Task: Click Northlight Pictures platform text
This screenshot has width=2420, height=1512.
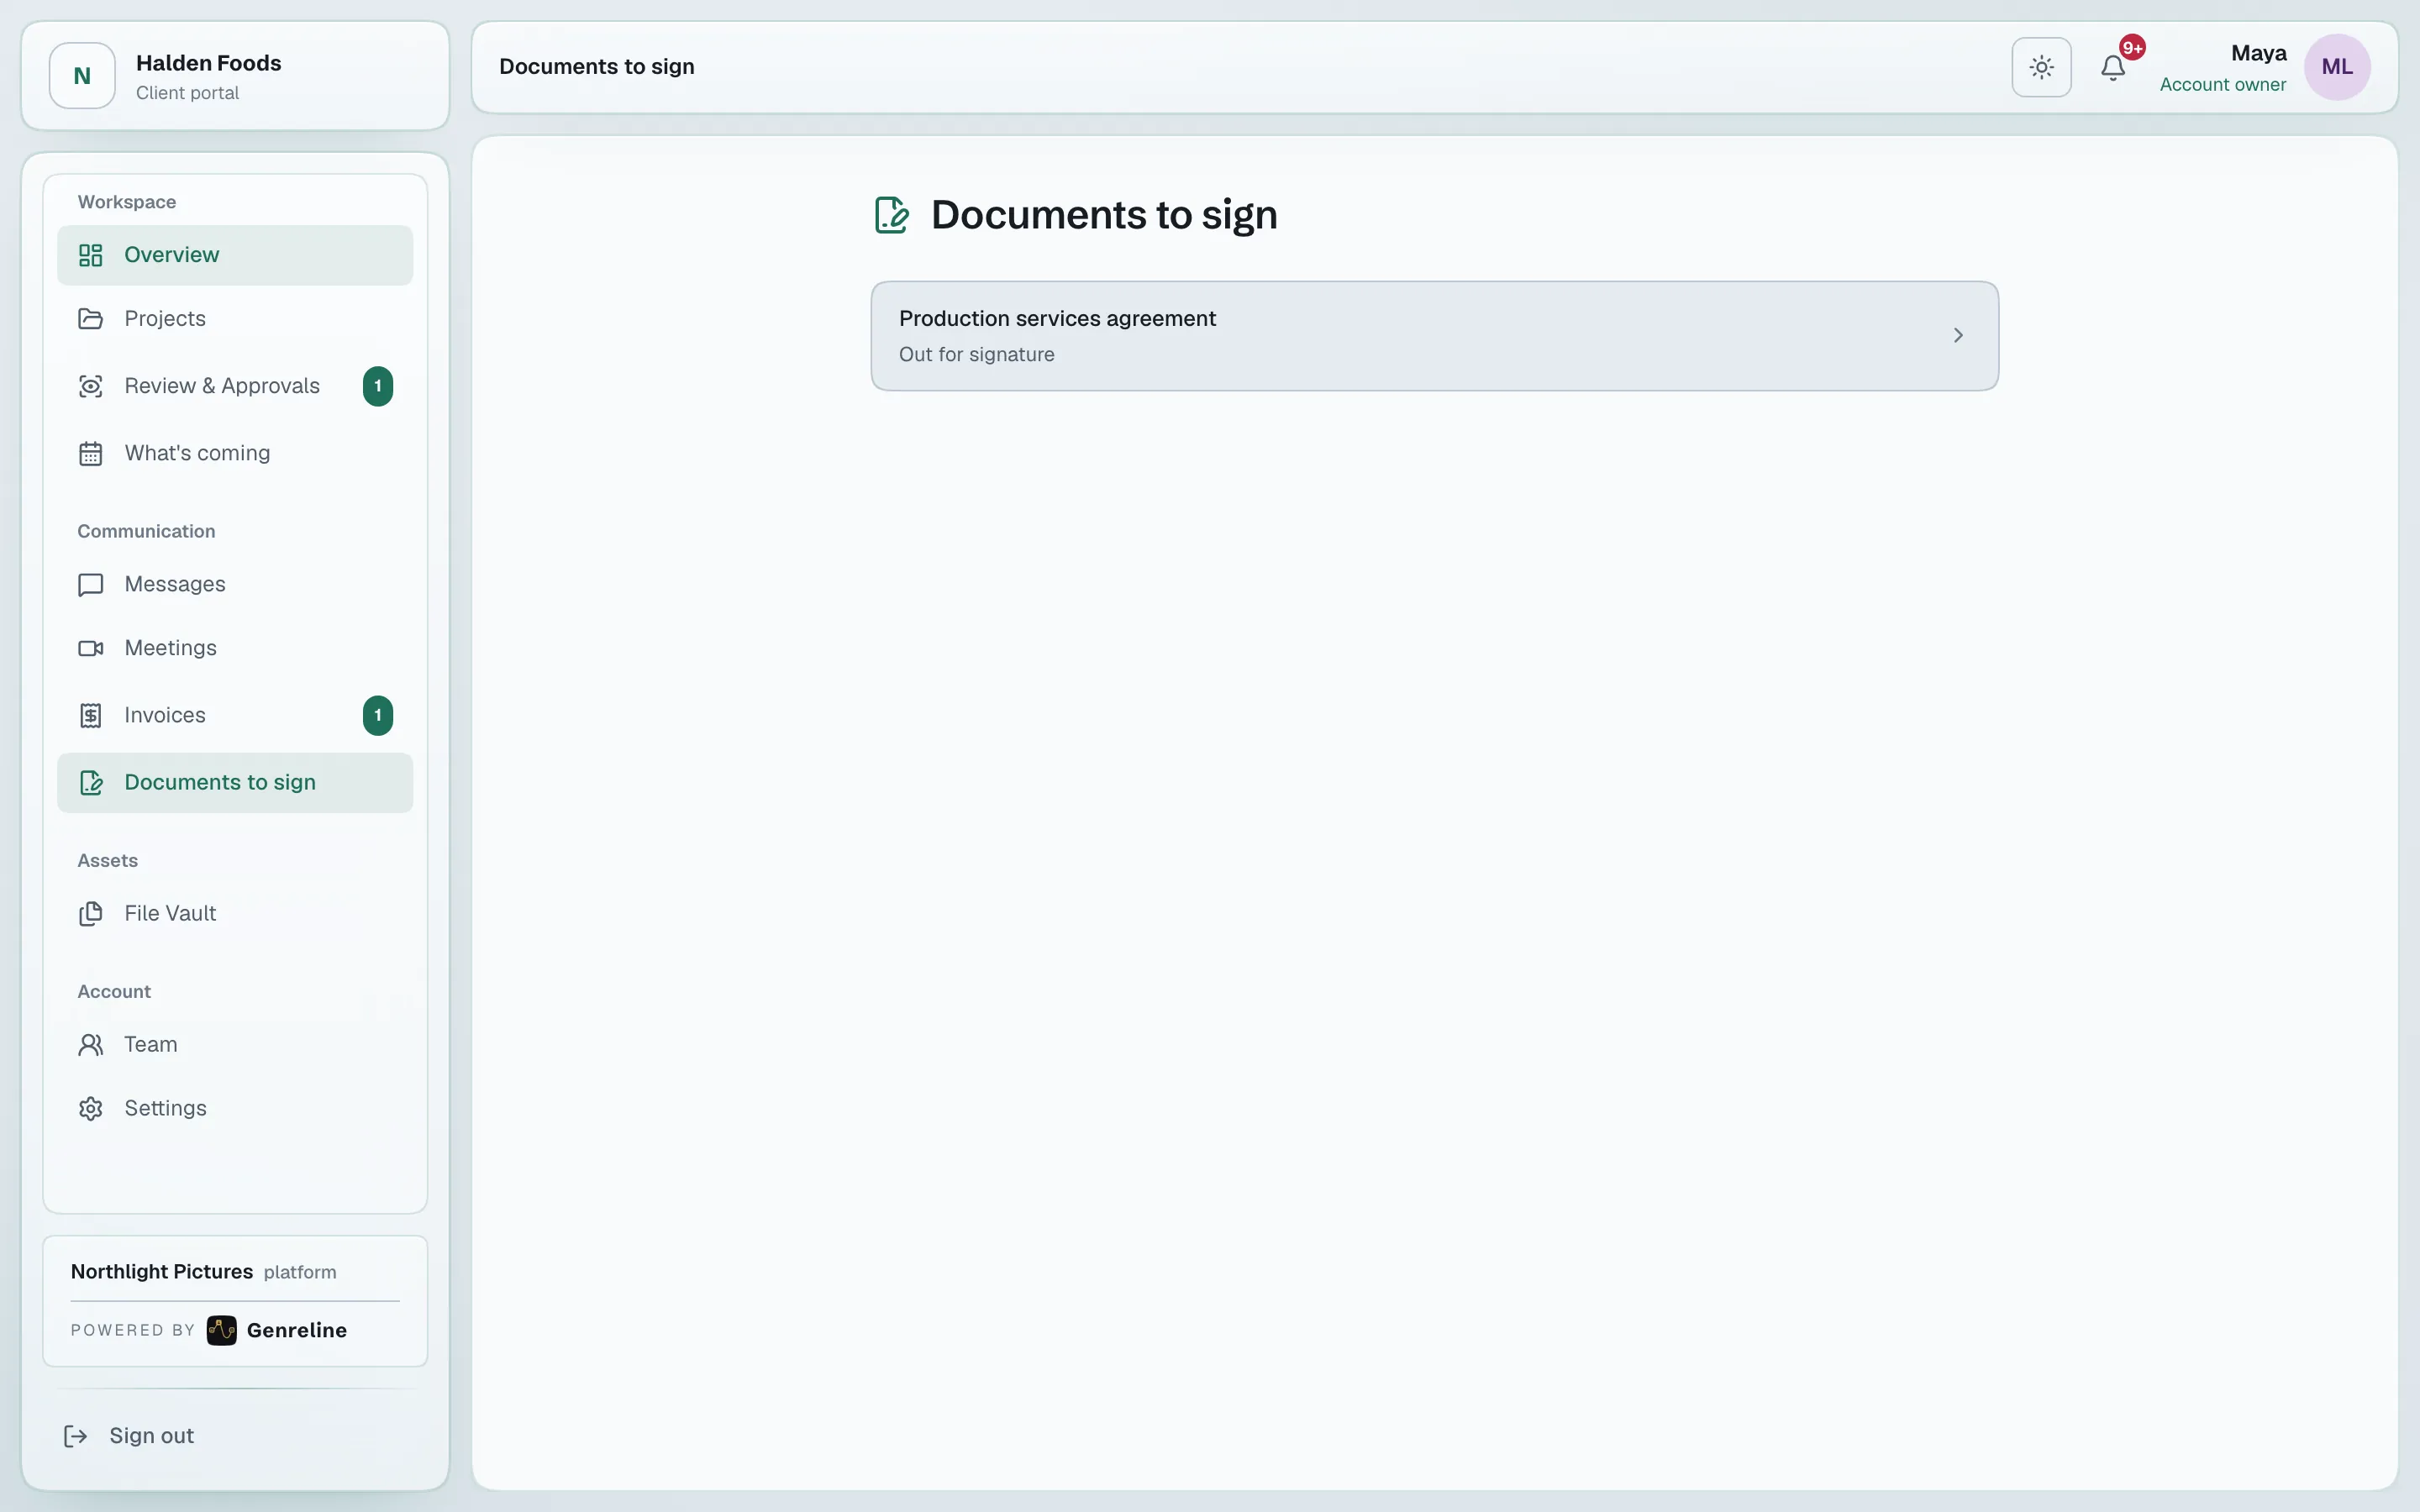Action: pos(203,1272)
